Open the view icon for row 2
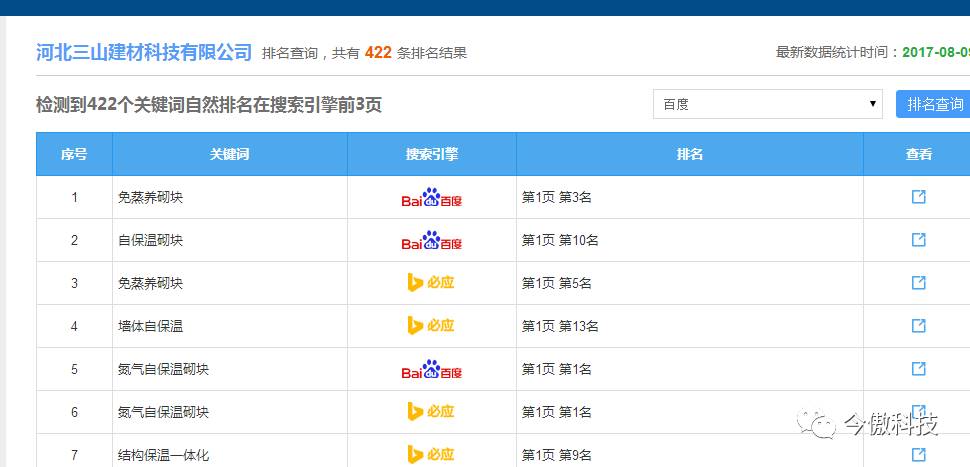This screenshot has width=970, height=467. (x=918, y=240)
